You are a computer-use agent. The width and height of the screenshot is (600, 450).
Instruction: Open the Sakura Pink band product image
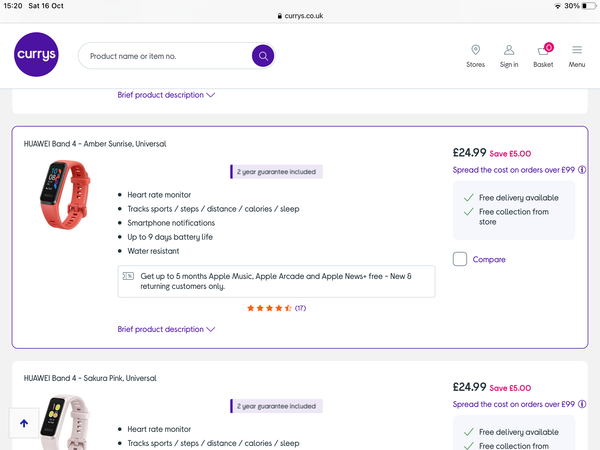[x=65, y=422]
